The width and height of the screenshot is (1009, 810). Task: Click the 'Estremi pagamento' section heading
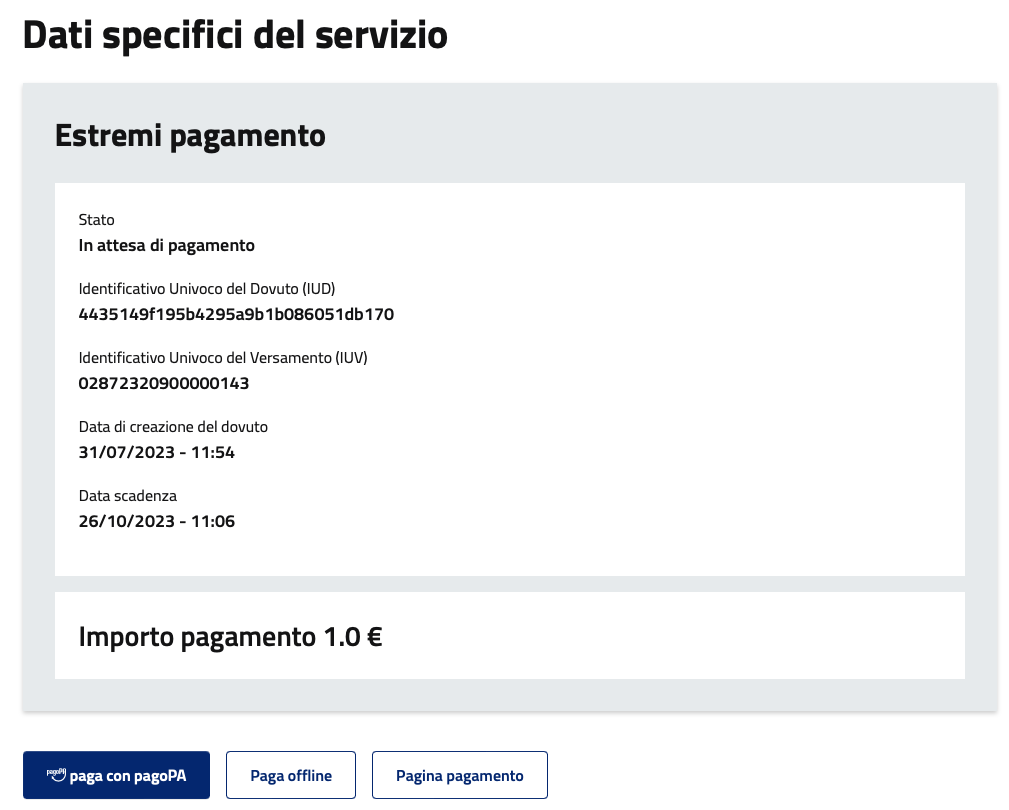pyautogui.click(x=190, y=135)
